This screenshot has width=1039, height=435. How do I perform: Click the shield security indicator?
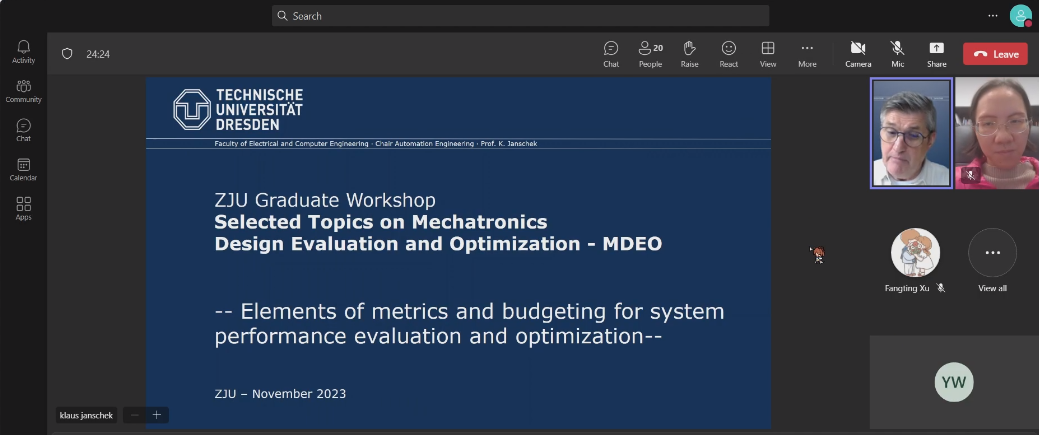[67, 54]
